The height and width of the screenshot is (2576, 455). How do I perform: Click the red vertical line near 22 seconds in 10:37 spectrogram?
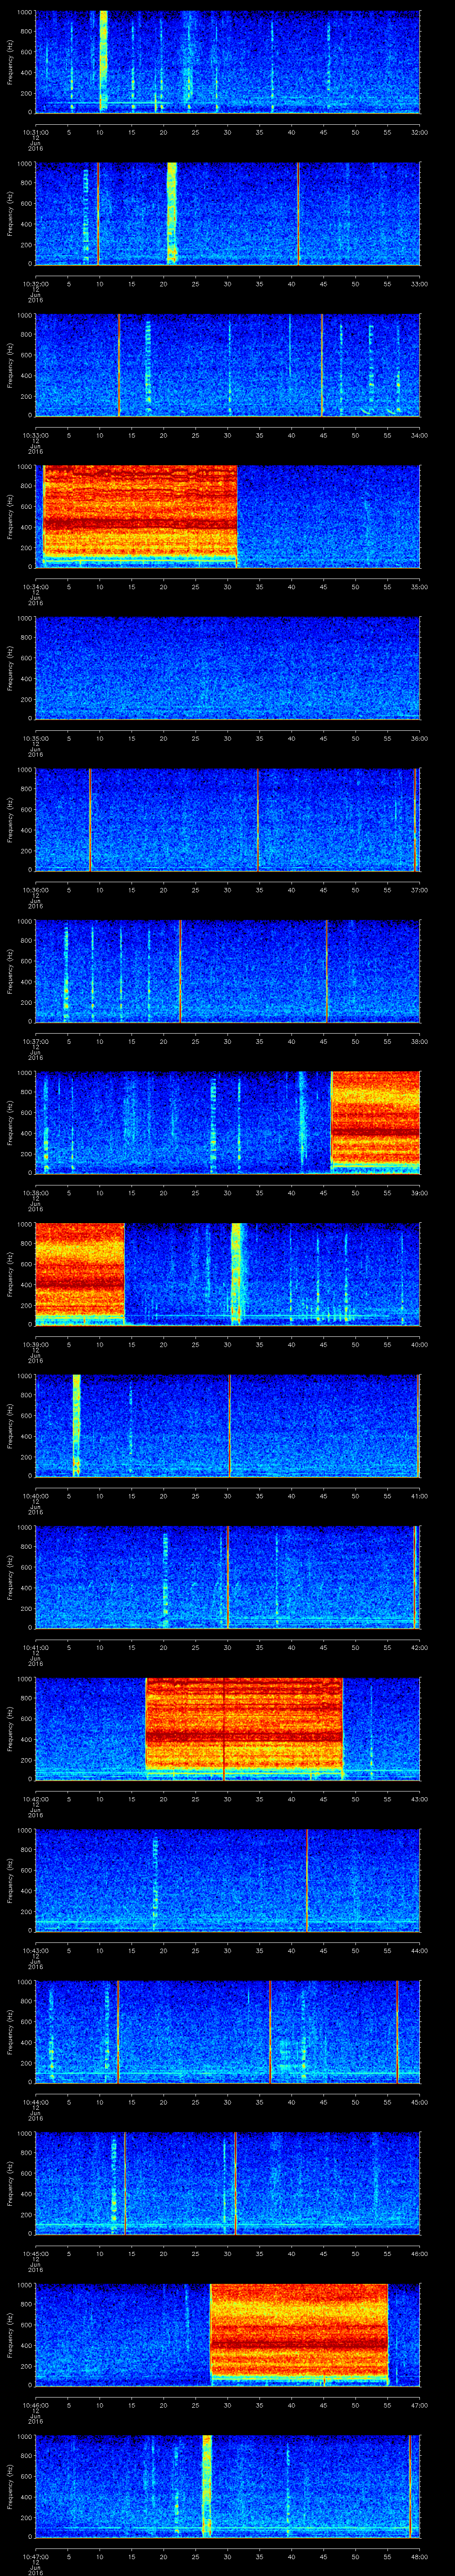tap(180, 970)
